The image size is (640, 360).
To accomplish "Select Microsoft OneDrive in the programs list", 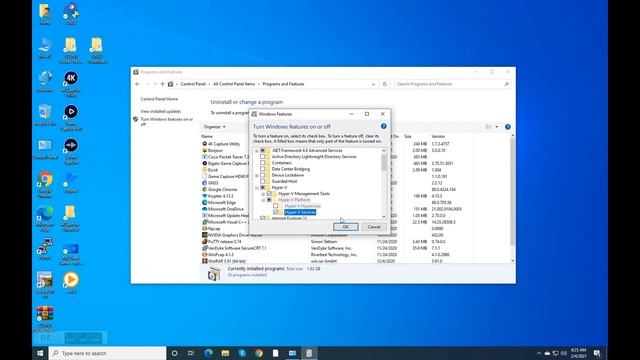I will pos(225,209).
